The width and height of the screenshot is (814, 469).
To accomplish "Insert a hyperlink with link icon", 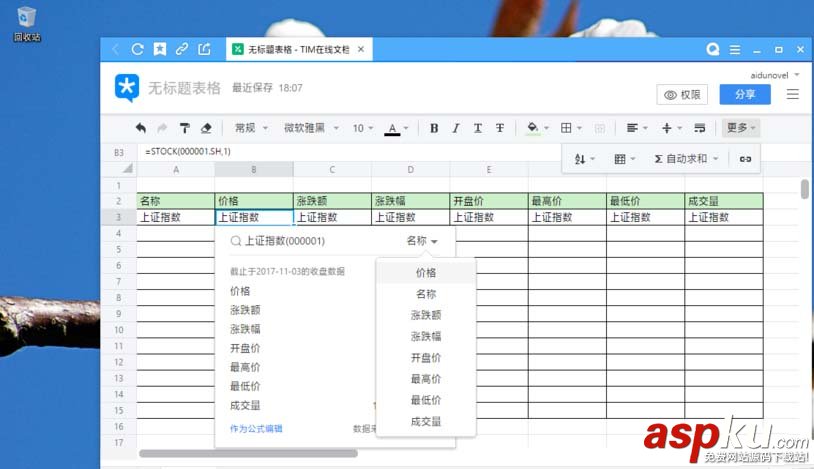I will pyautogui.click(x=745, y=159).
